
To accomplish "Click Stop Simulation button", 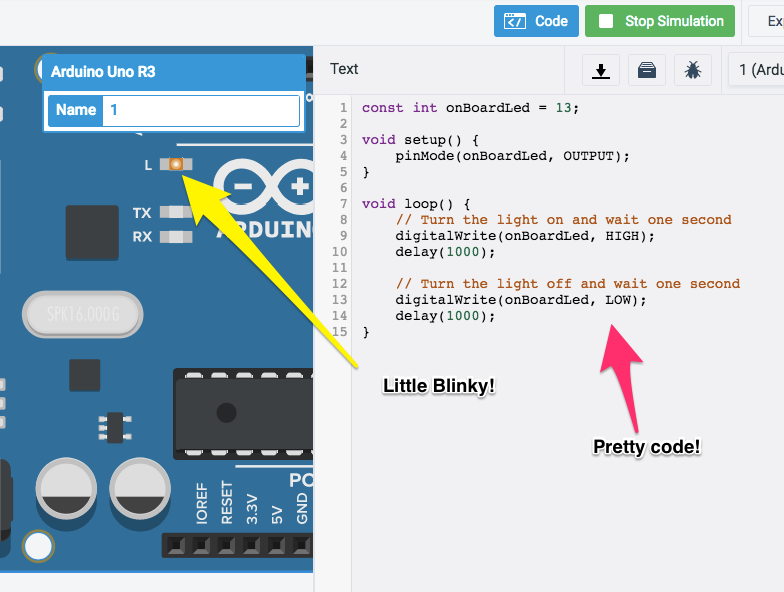I will (660, 21).
